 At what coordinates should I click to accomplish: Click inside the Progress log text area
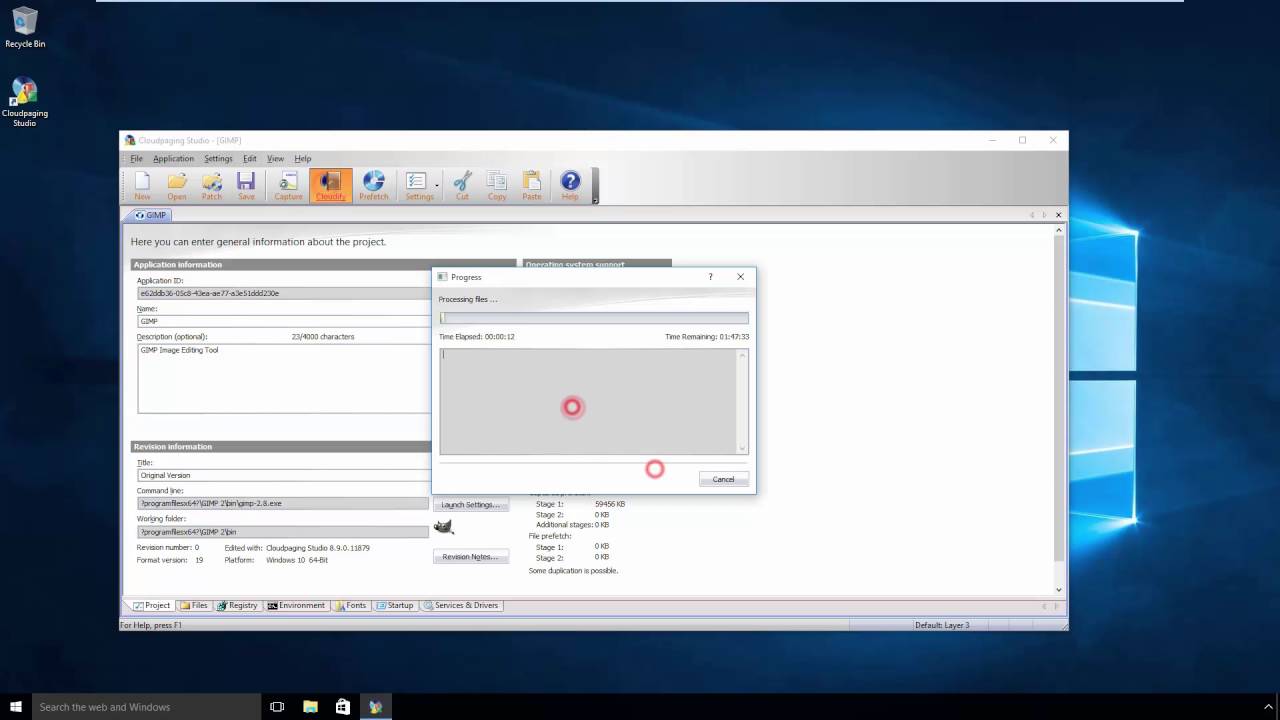(589, 401)
